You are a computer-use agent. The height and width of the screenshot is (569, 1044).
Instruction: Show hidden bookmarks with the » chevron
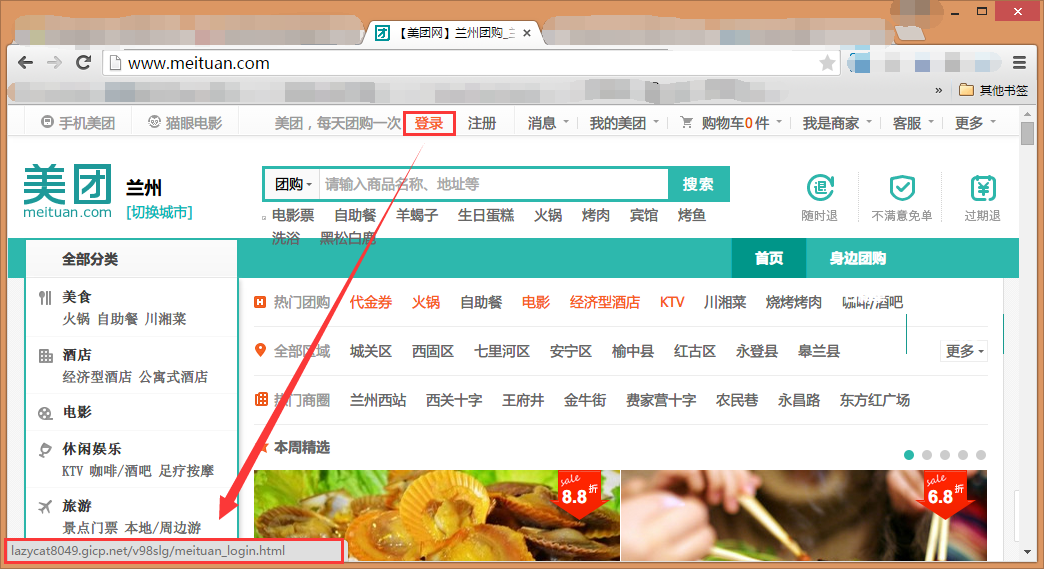(939, 90)
